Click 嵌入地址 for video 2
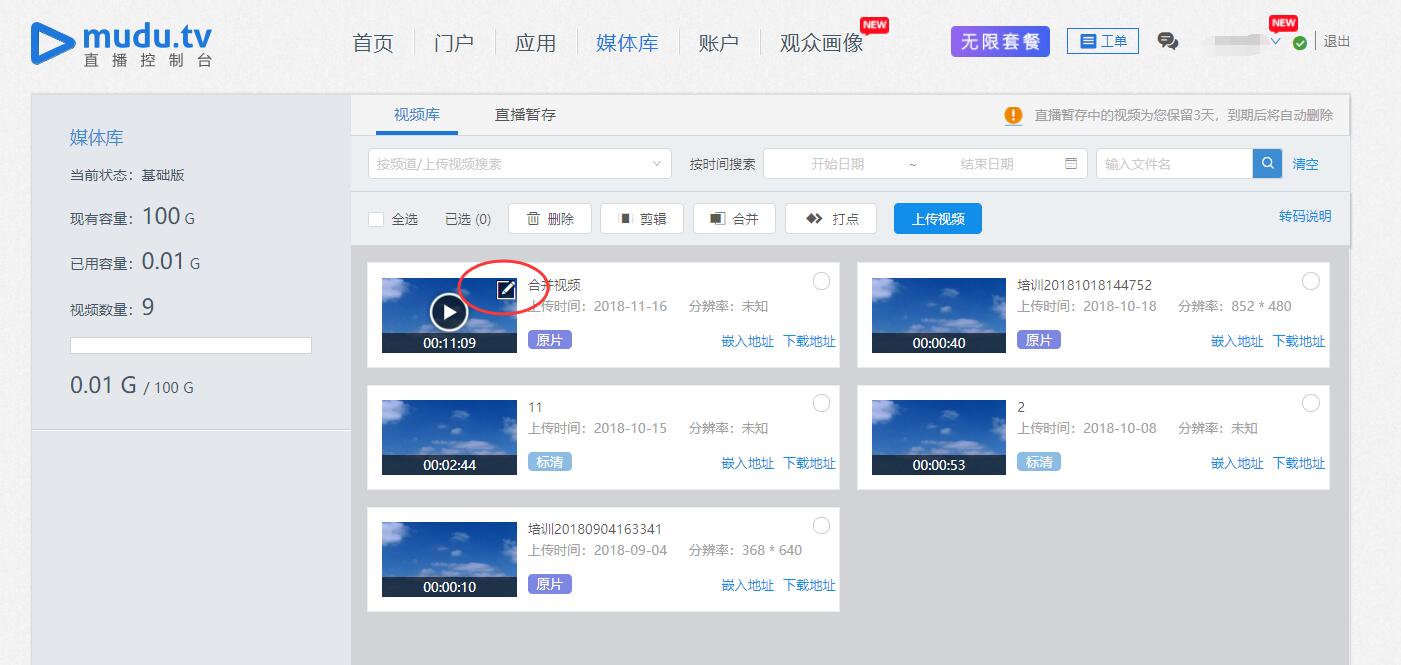The image size is (1401, 665). click(1238, 463)
